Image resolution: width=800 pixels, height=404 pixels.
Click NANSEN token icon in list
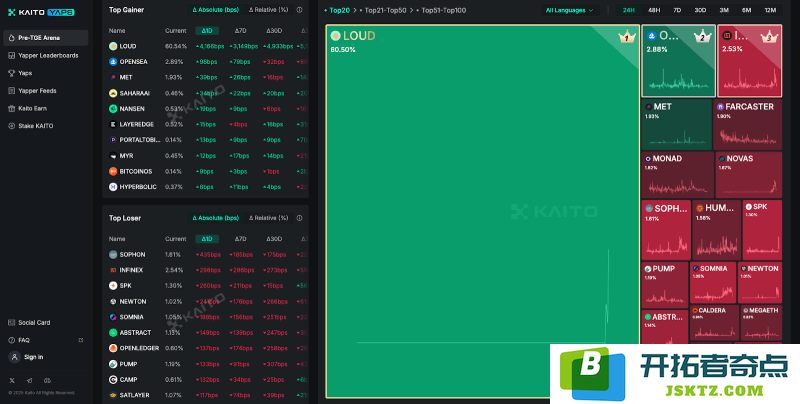113,109
